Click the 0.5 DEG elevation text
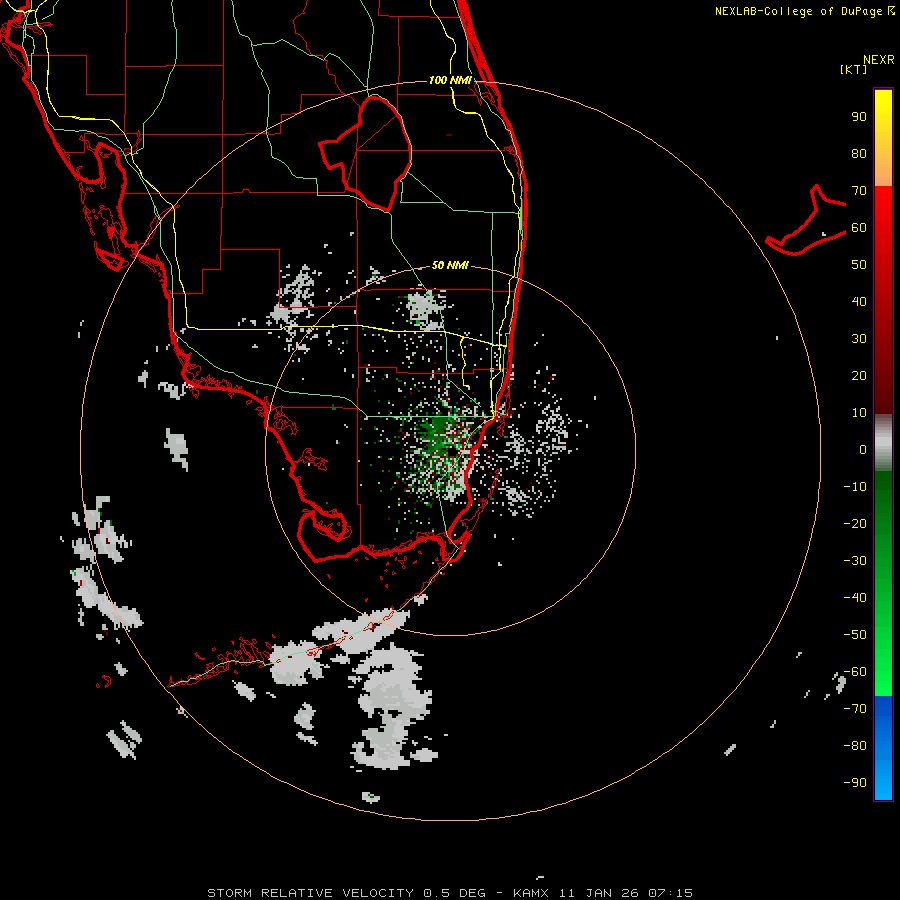The width and height of the screenshot is (900, 900). (x=455, y=893)
